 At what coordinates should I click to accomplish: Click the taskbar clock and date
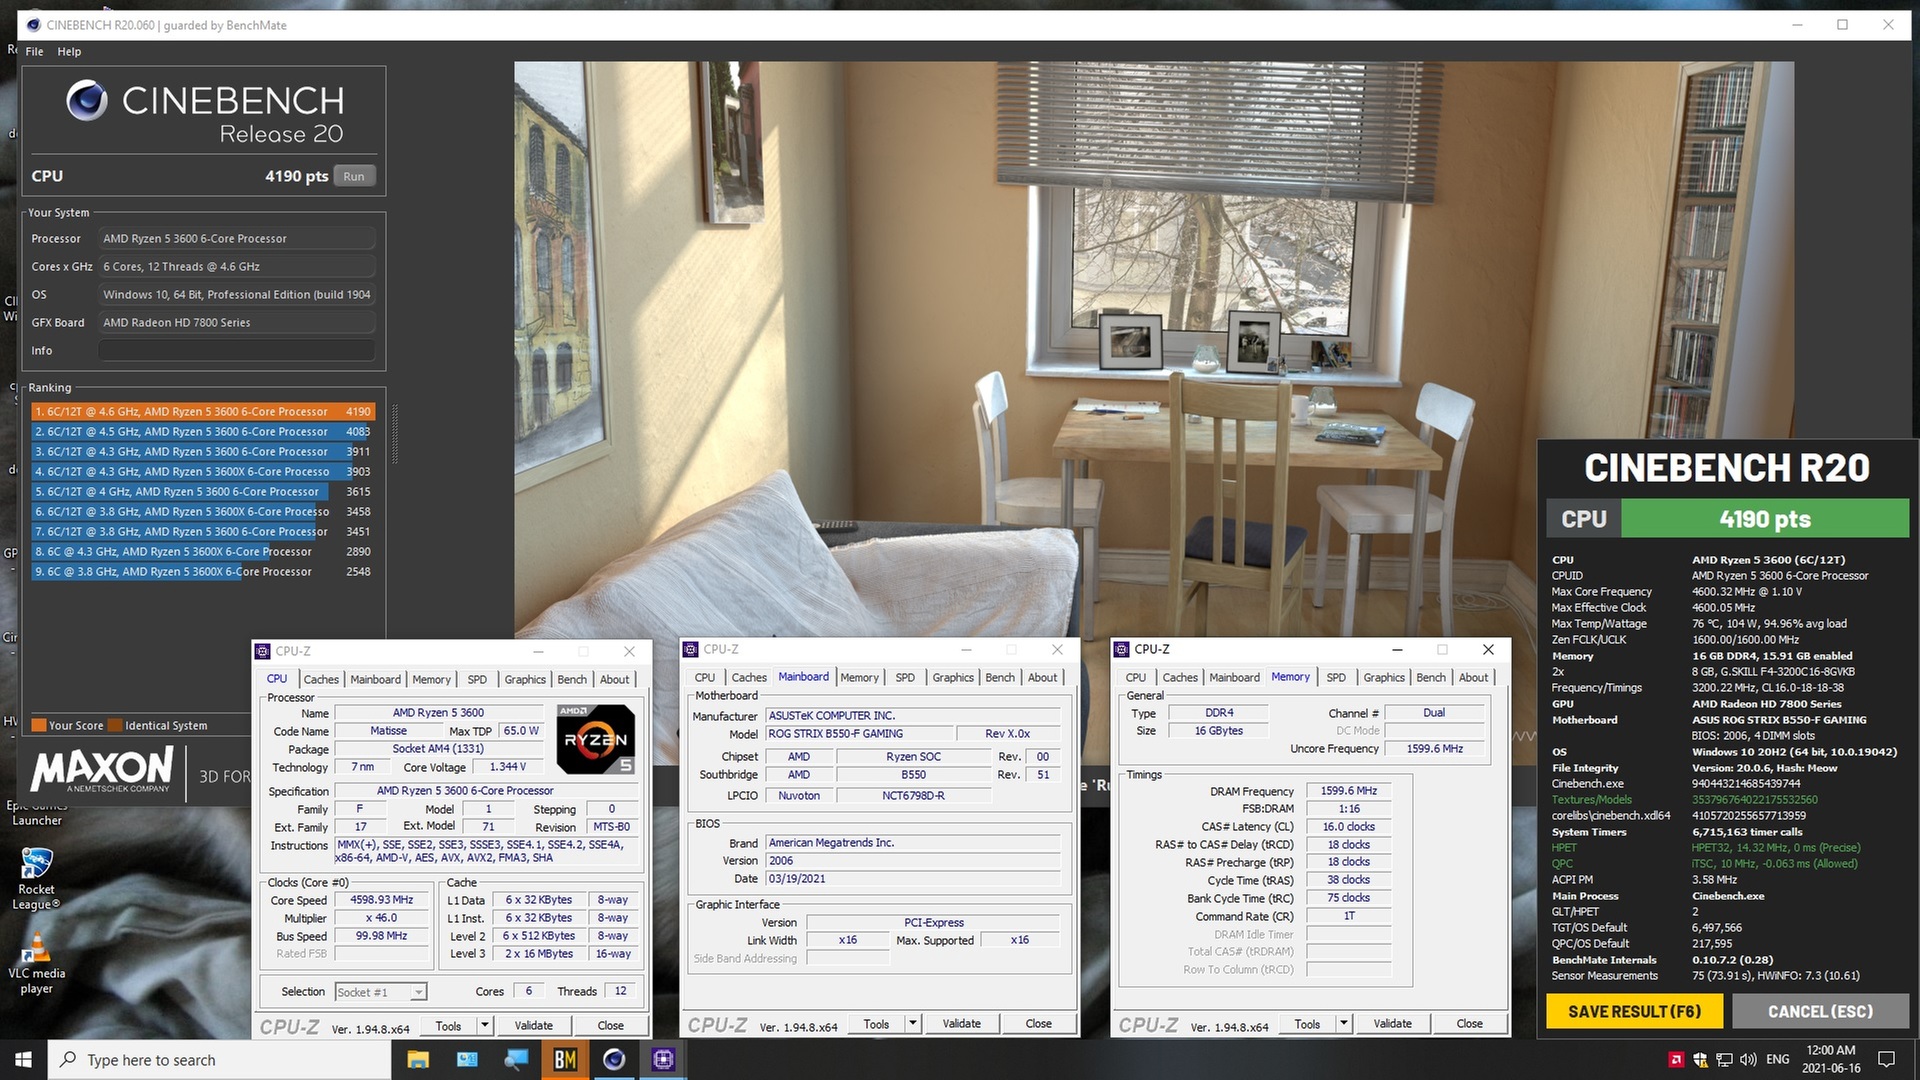1831,1059
